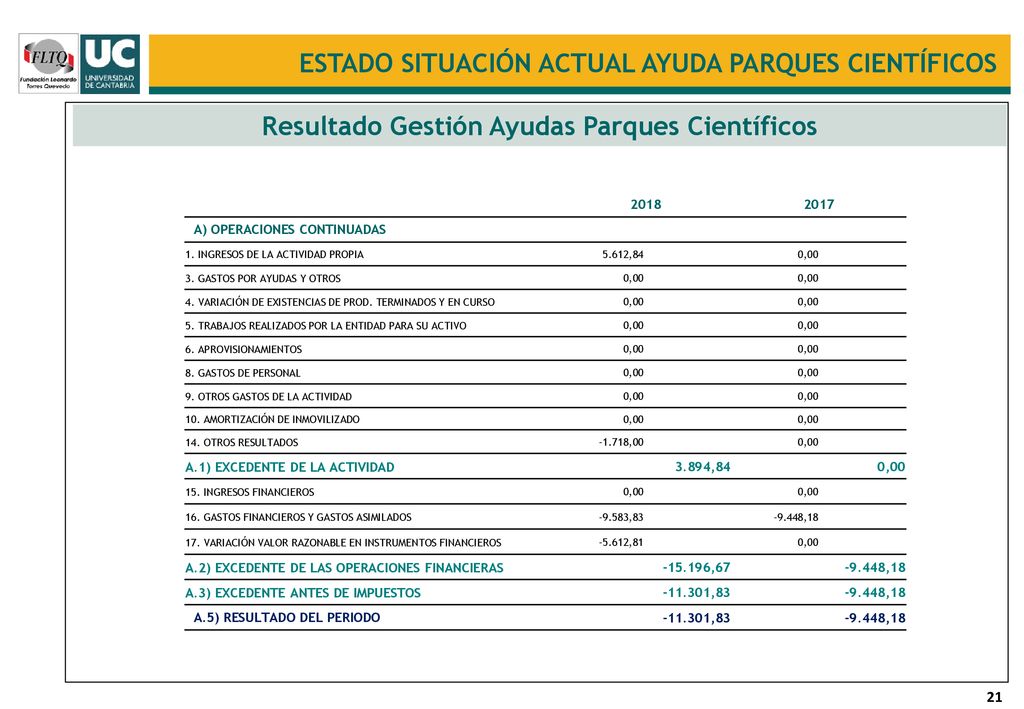Click row '9. OTROS GASTOS DE LA ACTIVIDAD'

tap(545, 396)
